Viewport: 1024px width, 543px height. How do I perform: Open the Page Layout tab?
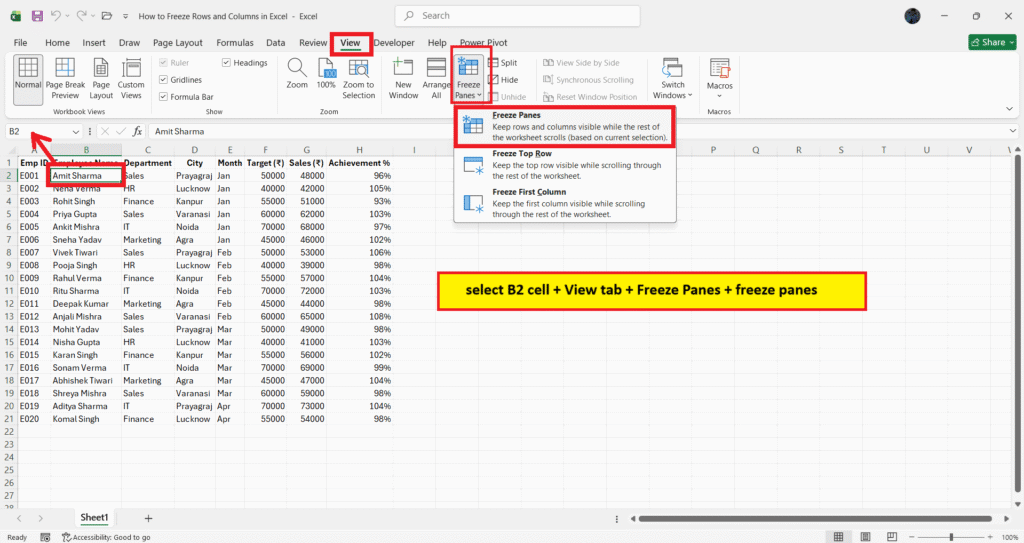point(178,42)
